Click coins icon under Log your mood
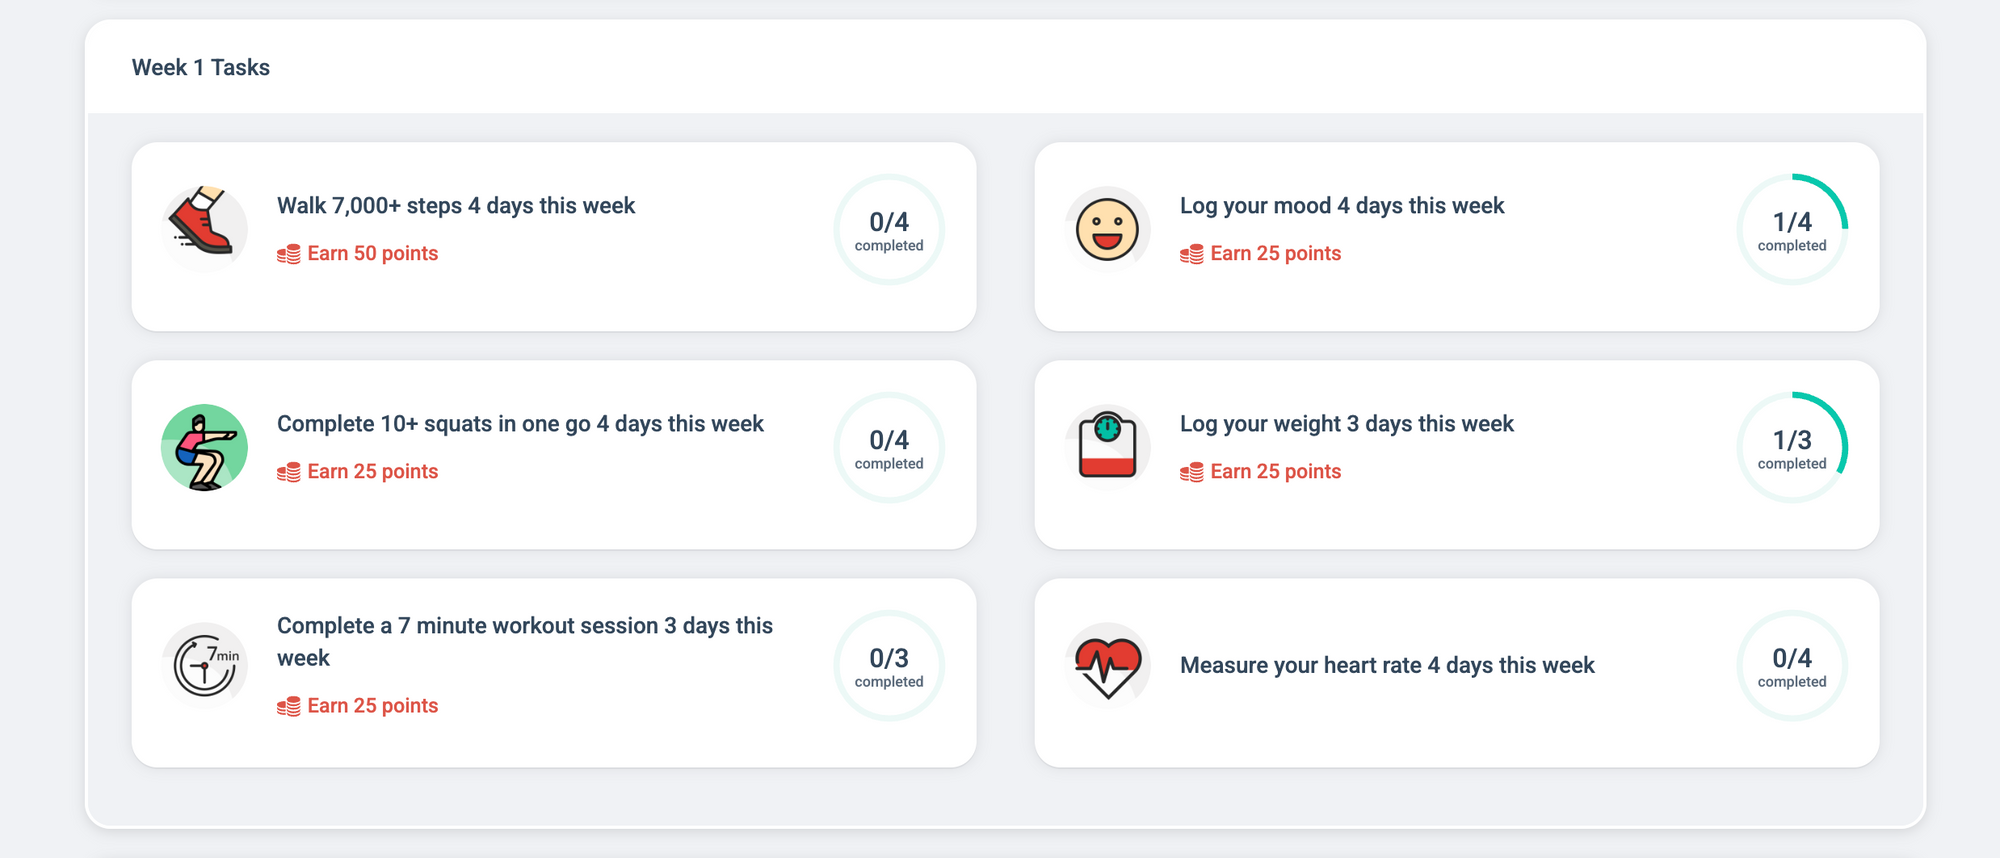Image resolution: width=2000 pixels, height=858 pixels. click(1191, 254)
